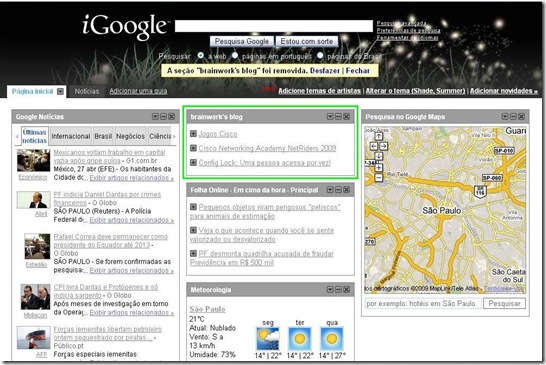Select the Ciência news tab

click(x=160, y=136)
